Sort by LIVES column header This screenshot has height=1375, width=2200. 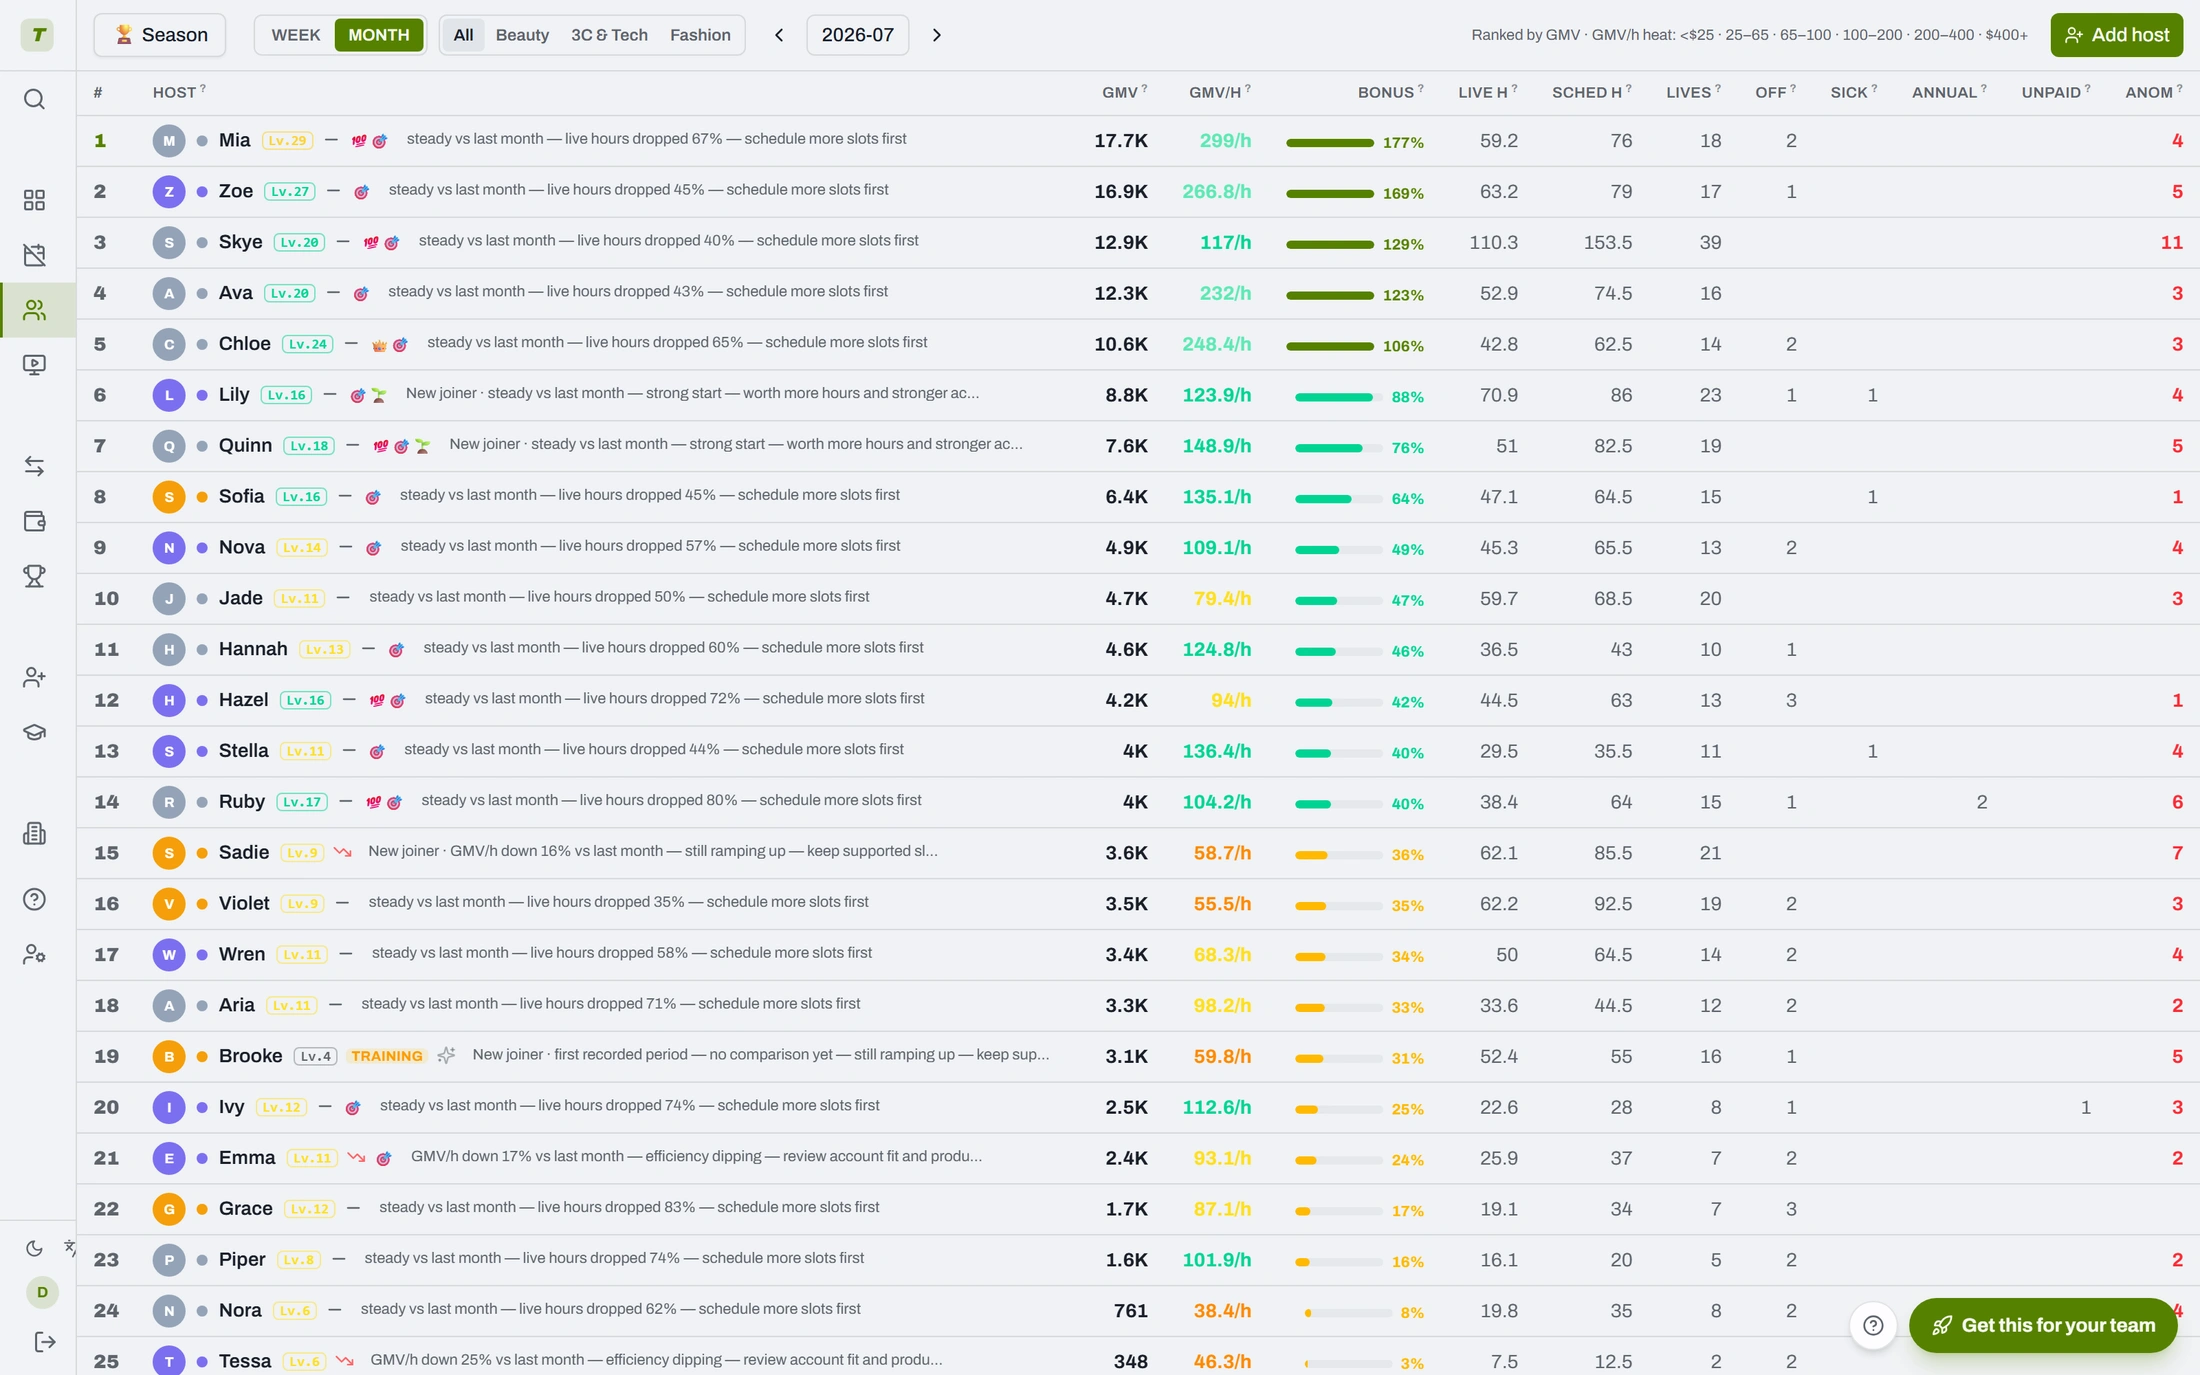pyautogui.click(x=1693, y=92)
